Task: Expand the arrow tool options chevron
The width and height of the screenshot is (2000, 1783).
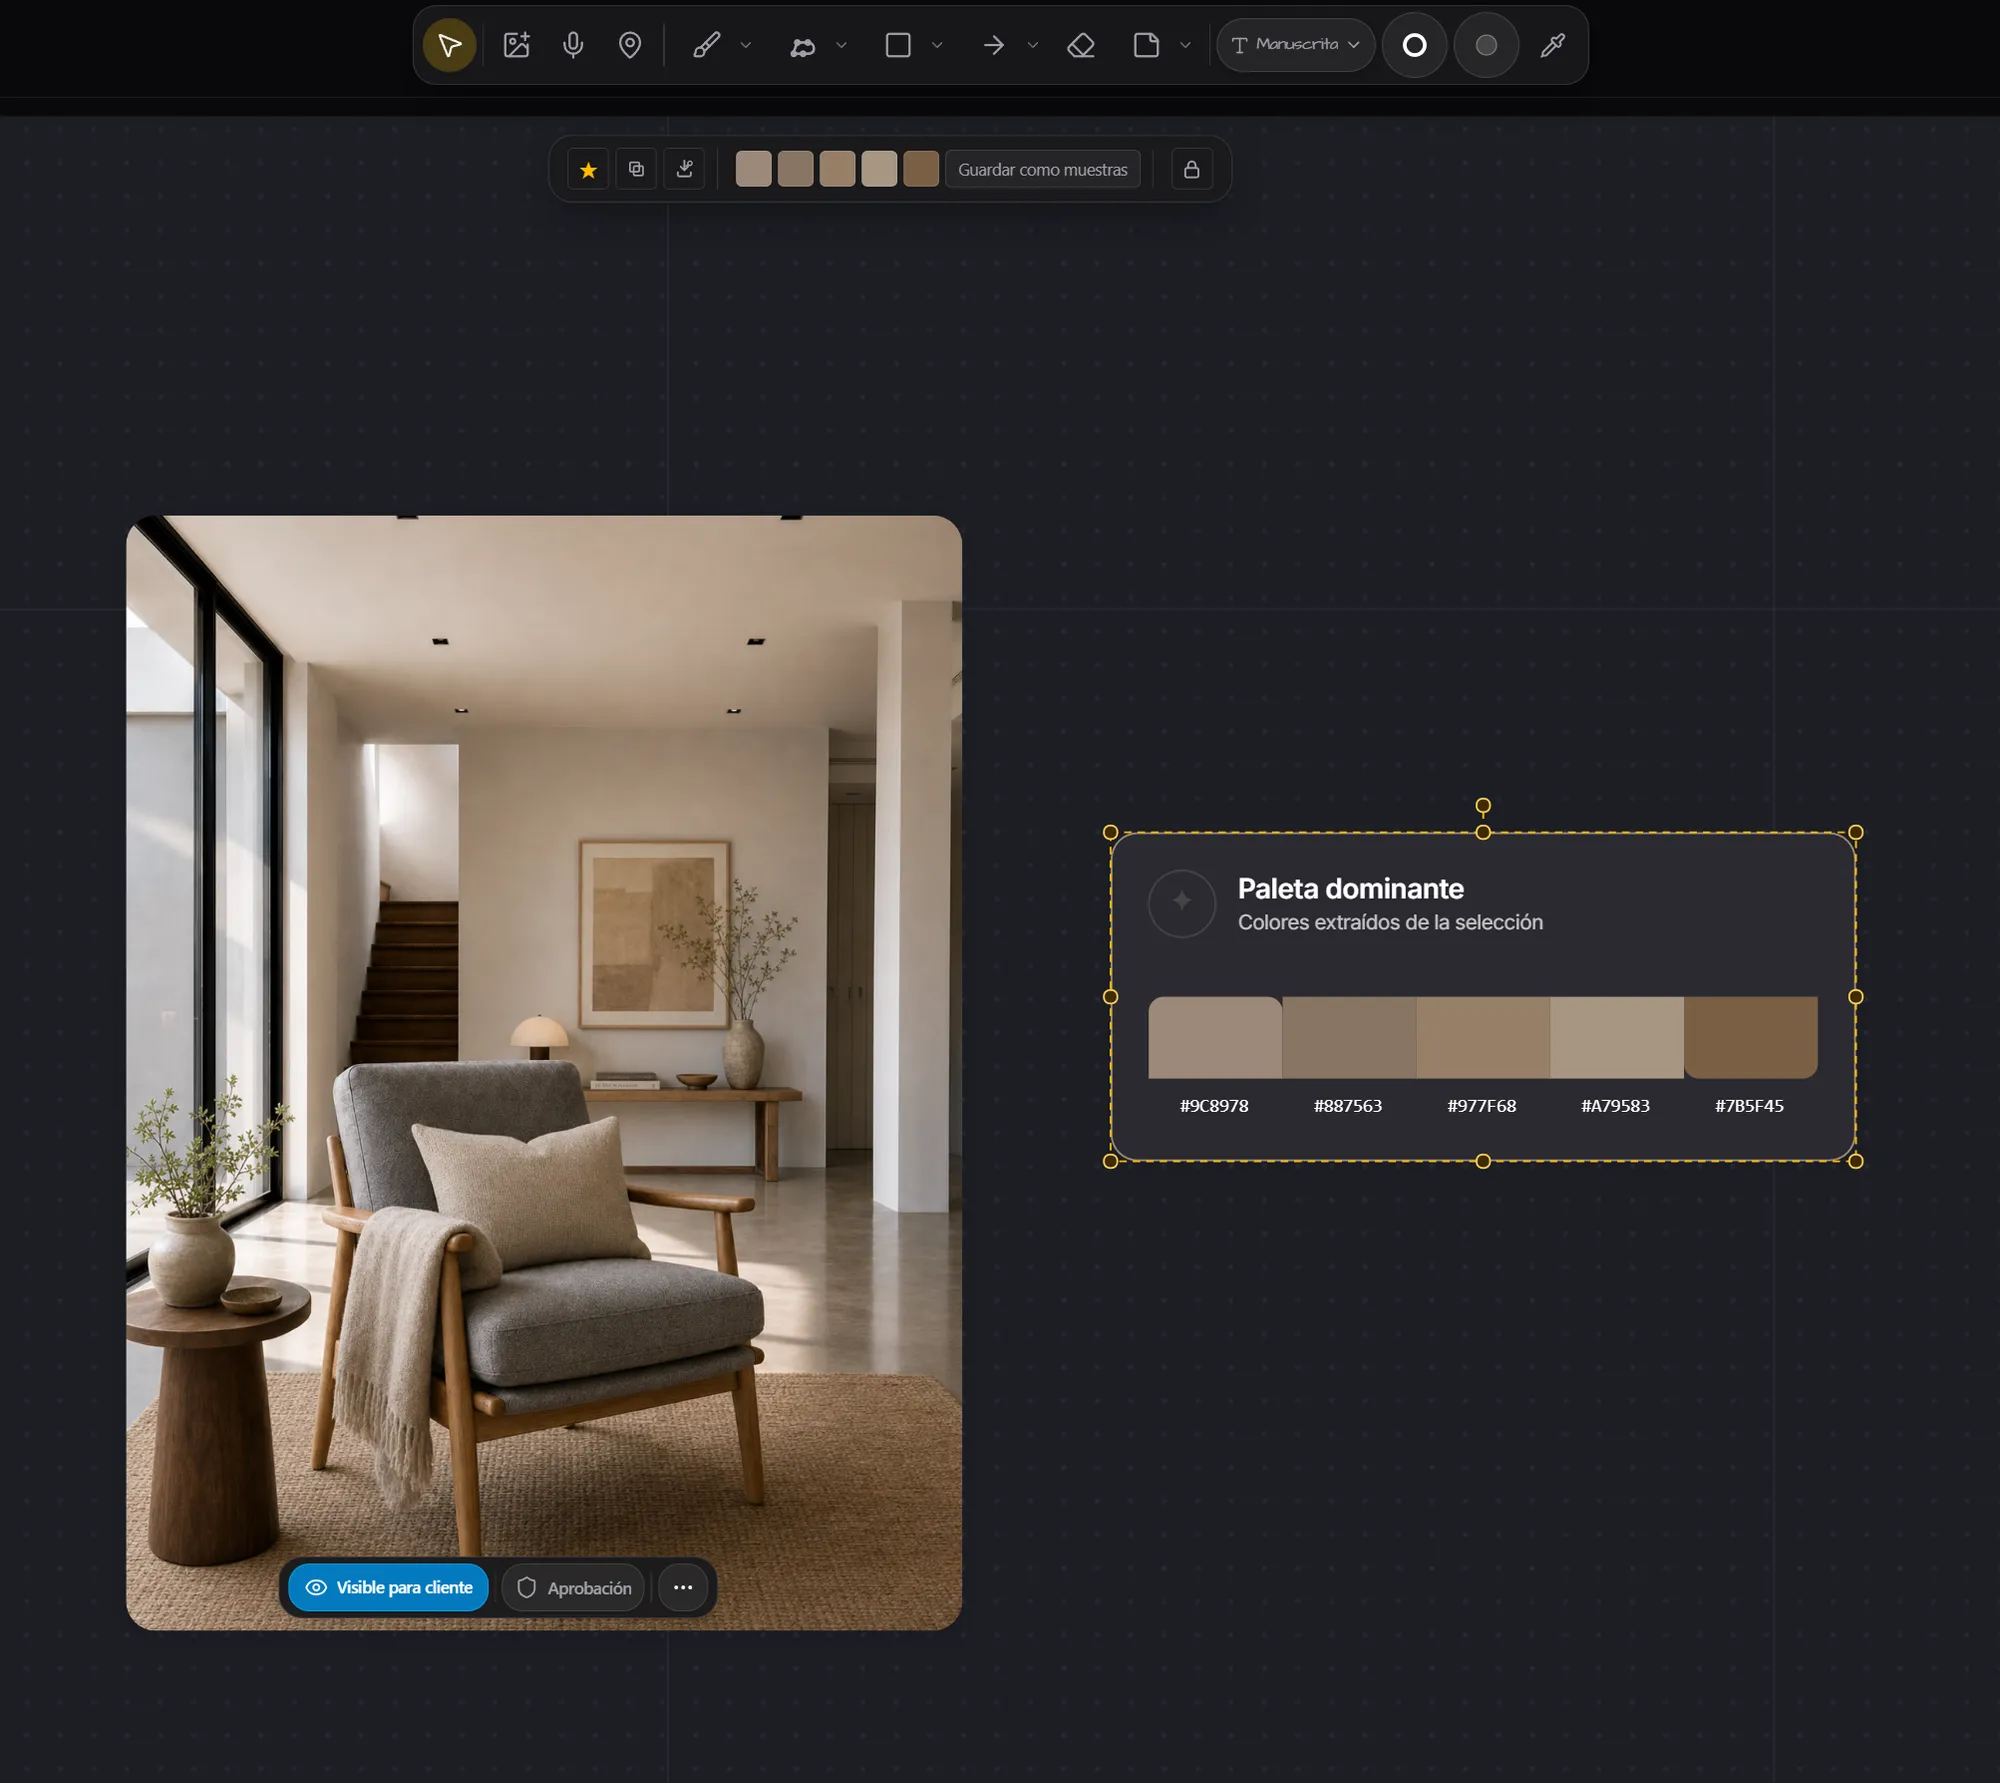Action: 1033,45
